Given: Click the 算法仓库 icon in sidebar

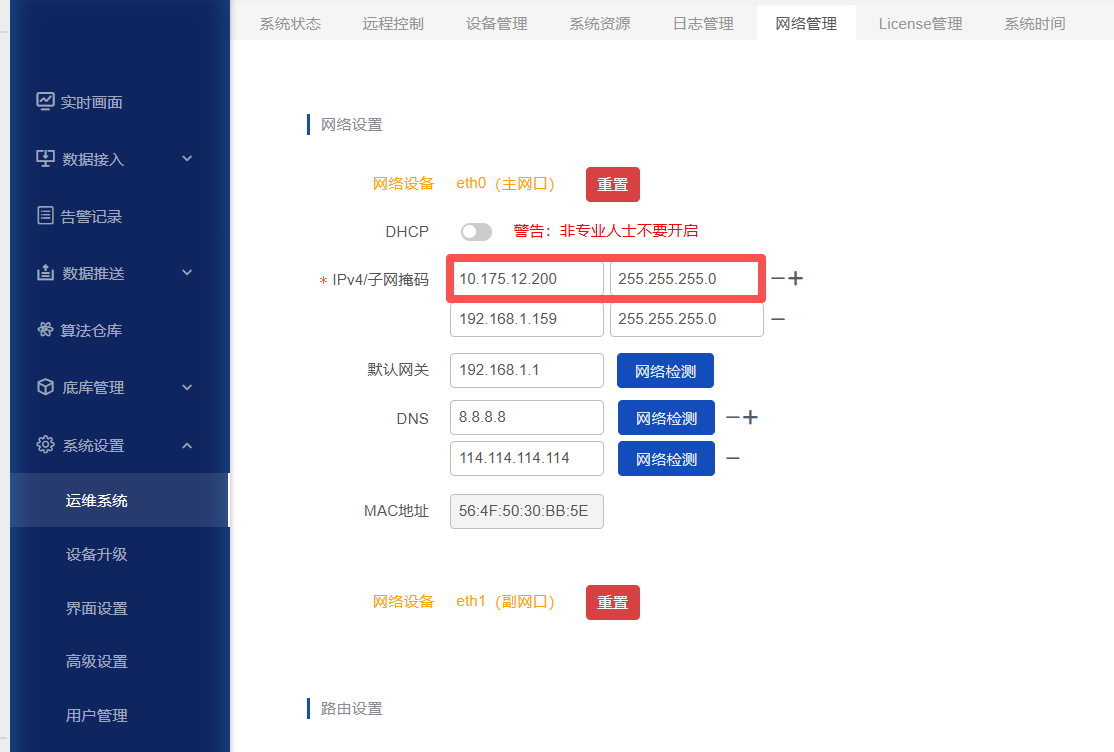Looking at the screenshot, I should coord(45,330).
